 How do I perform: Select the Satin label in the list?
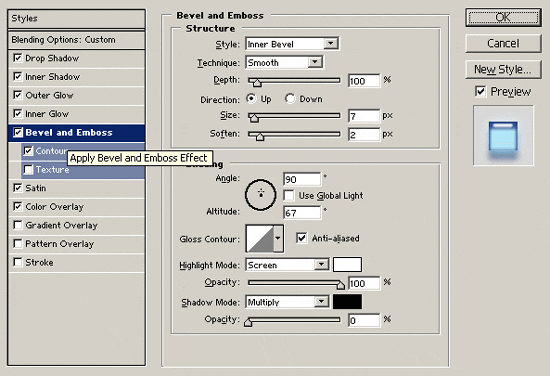(36, 188)
